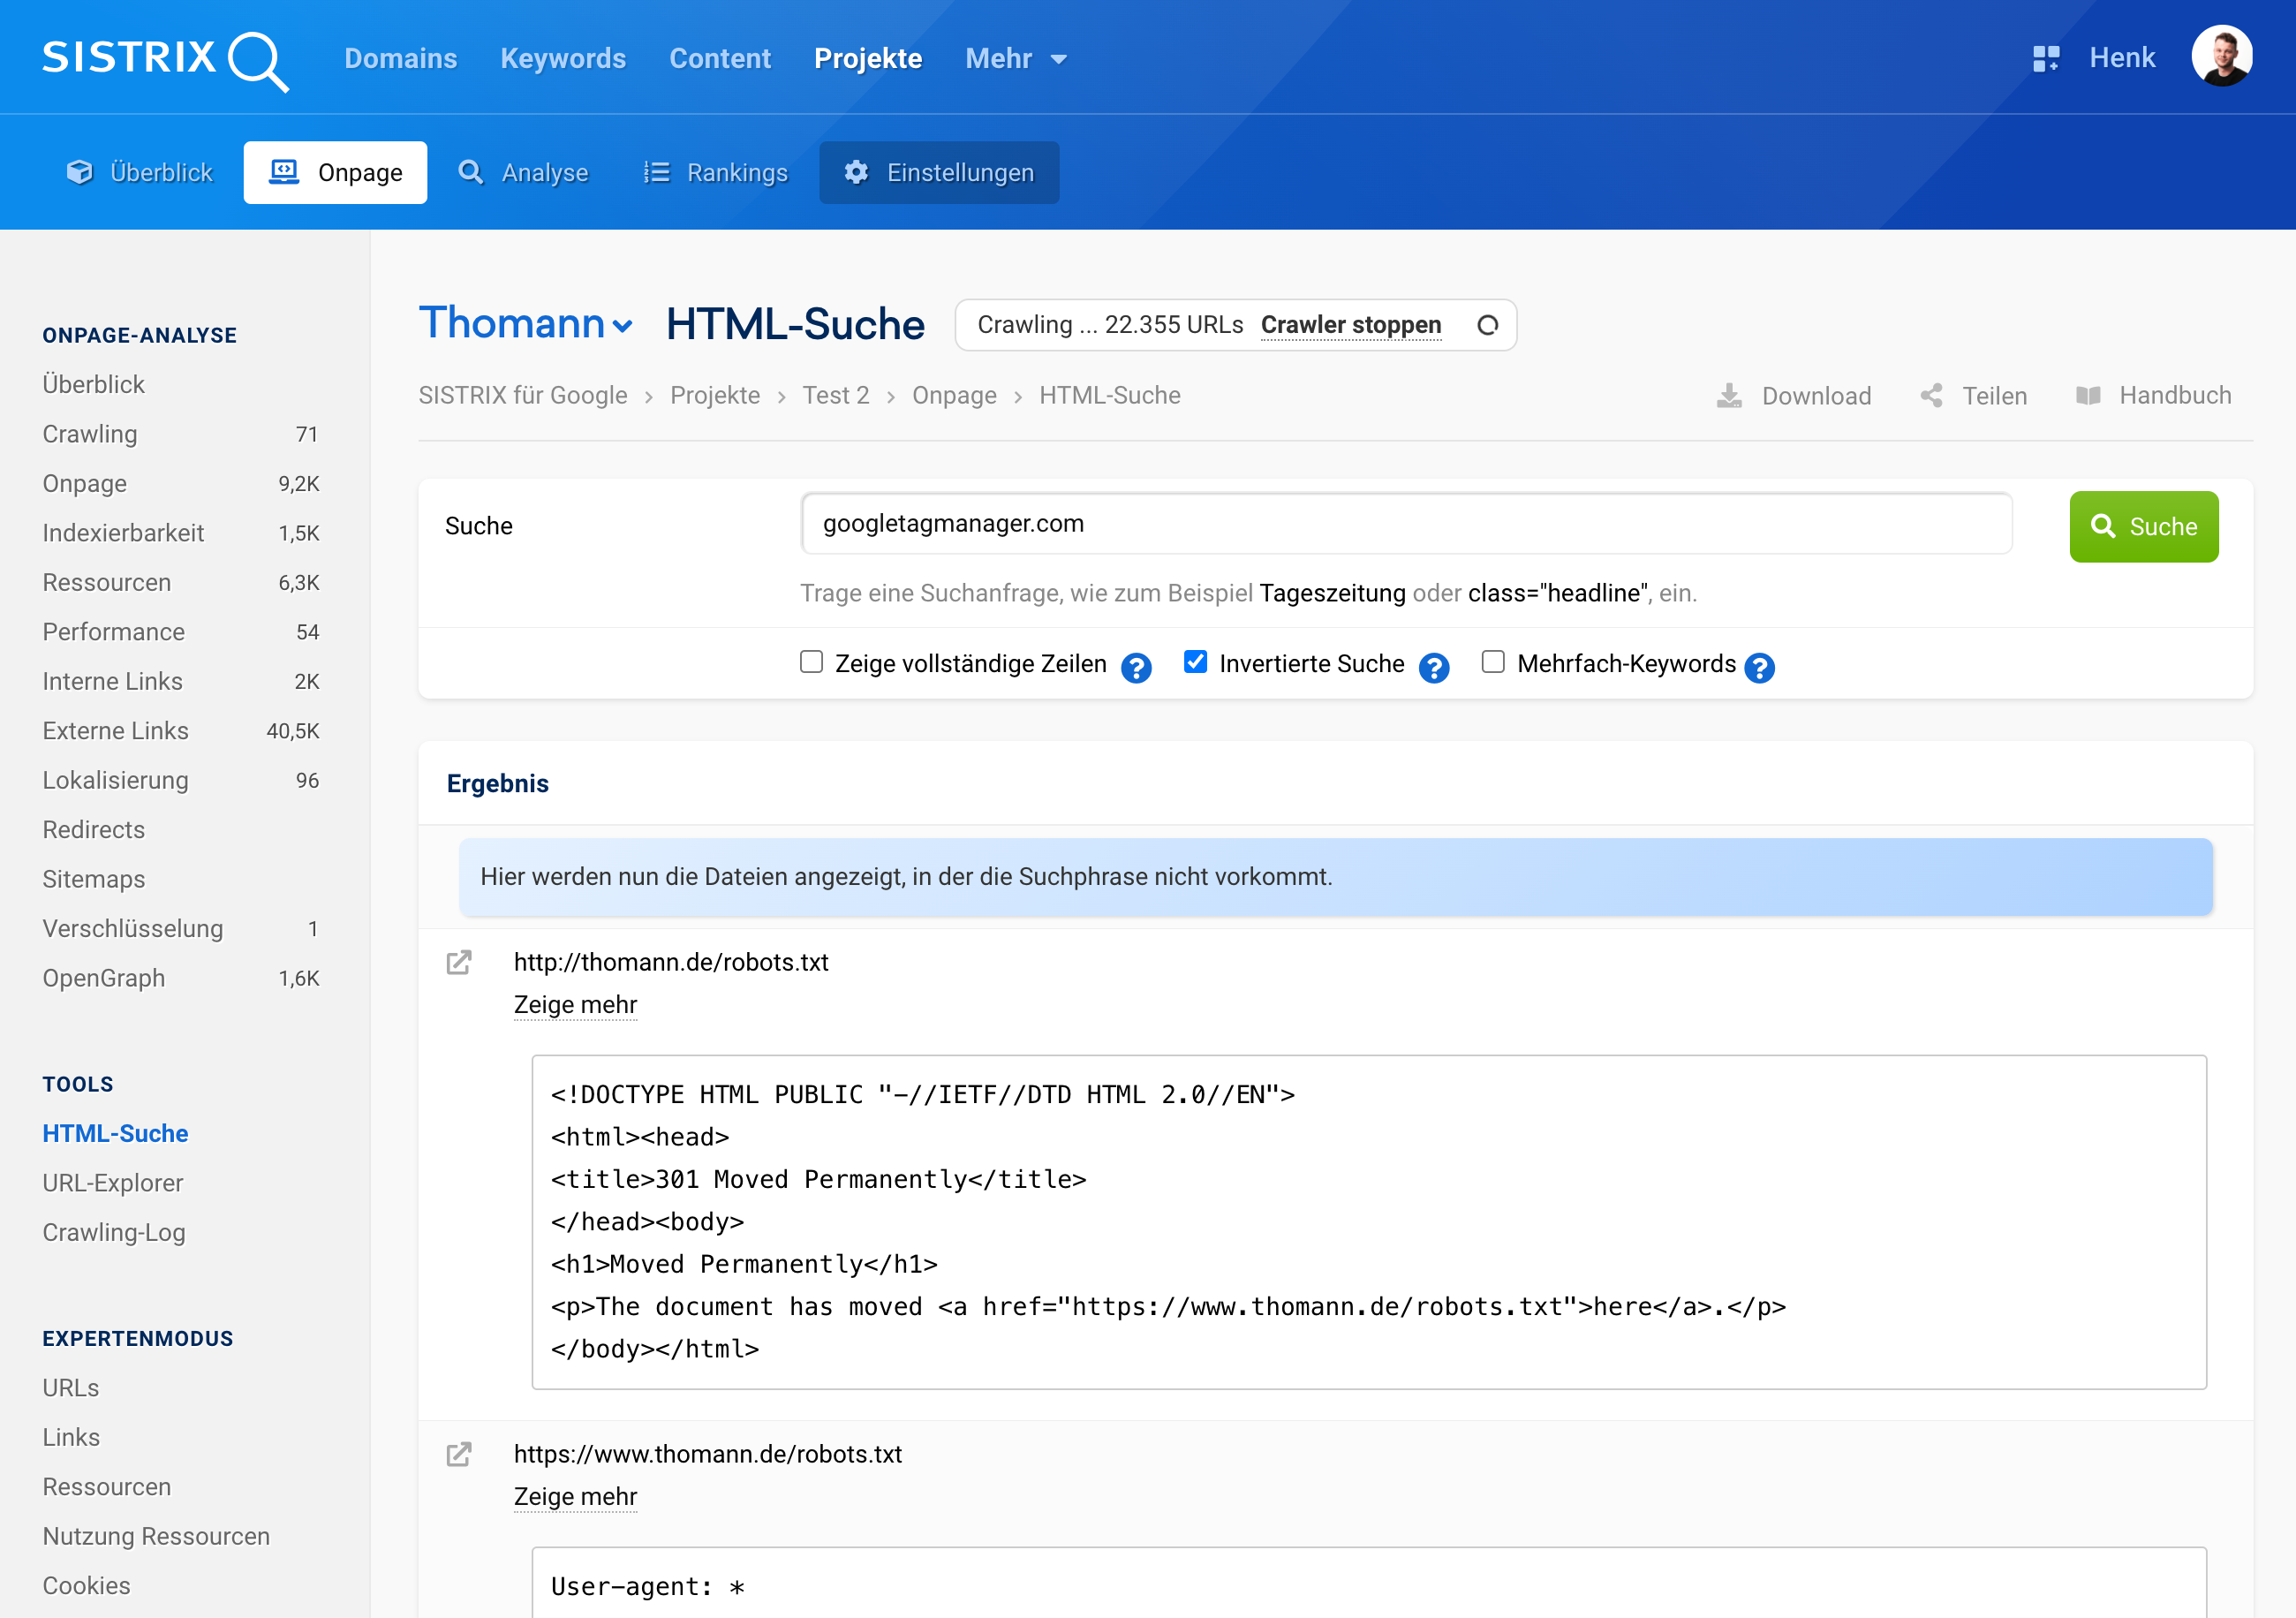This screenshot has width=2296, height=1618.
Task: Click the Download text link
Action: [1816, 396]
